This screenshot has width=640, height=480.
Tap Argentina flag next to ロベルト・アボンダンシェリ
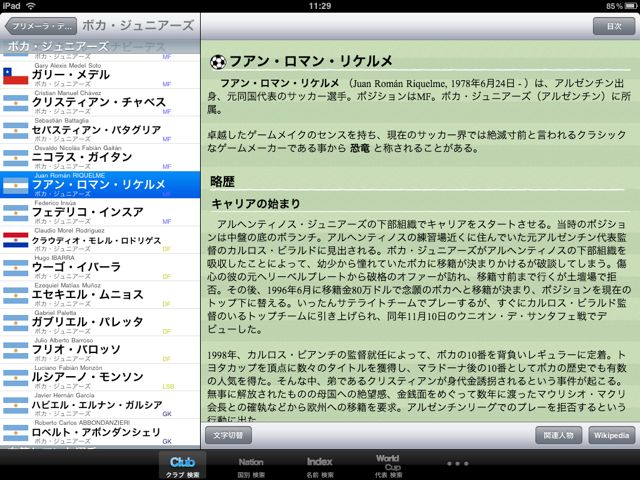tap(16, 433)
